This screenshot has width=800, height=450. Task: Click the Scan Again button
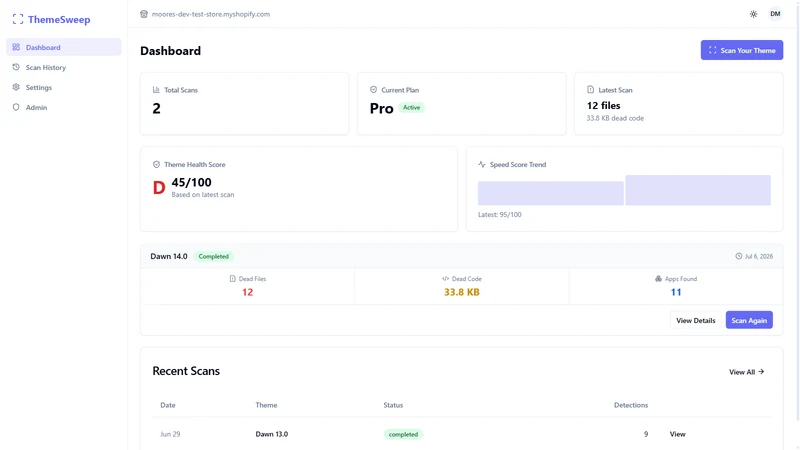(x=749, y=320)
